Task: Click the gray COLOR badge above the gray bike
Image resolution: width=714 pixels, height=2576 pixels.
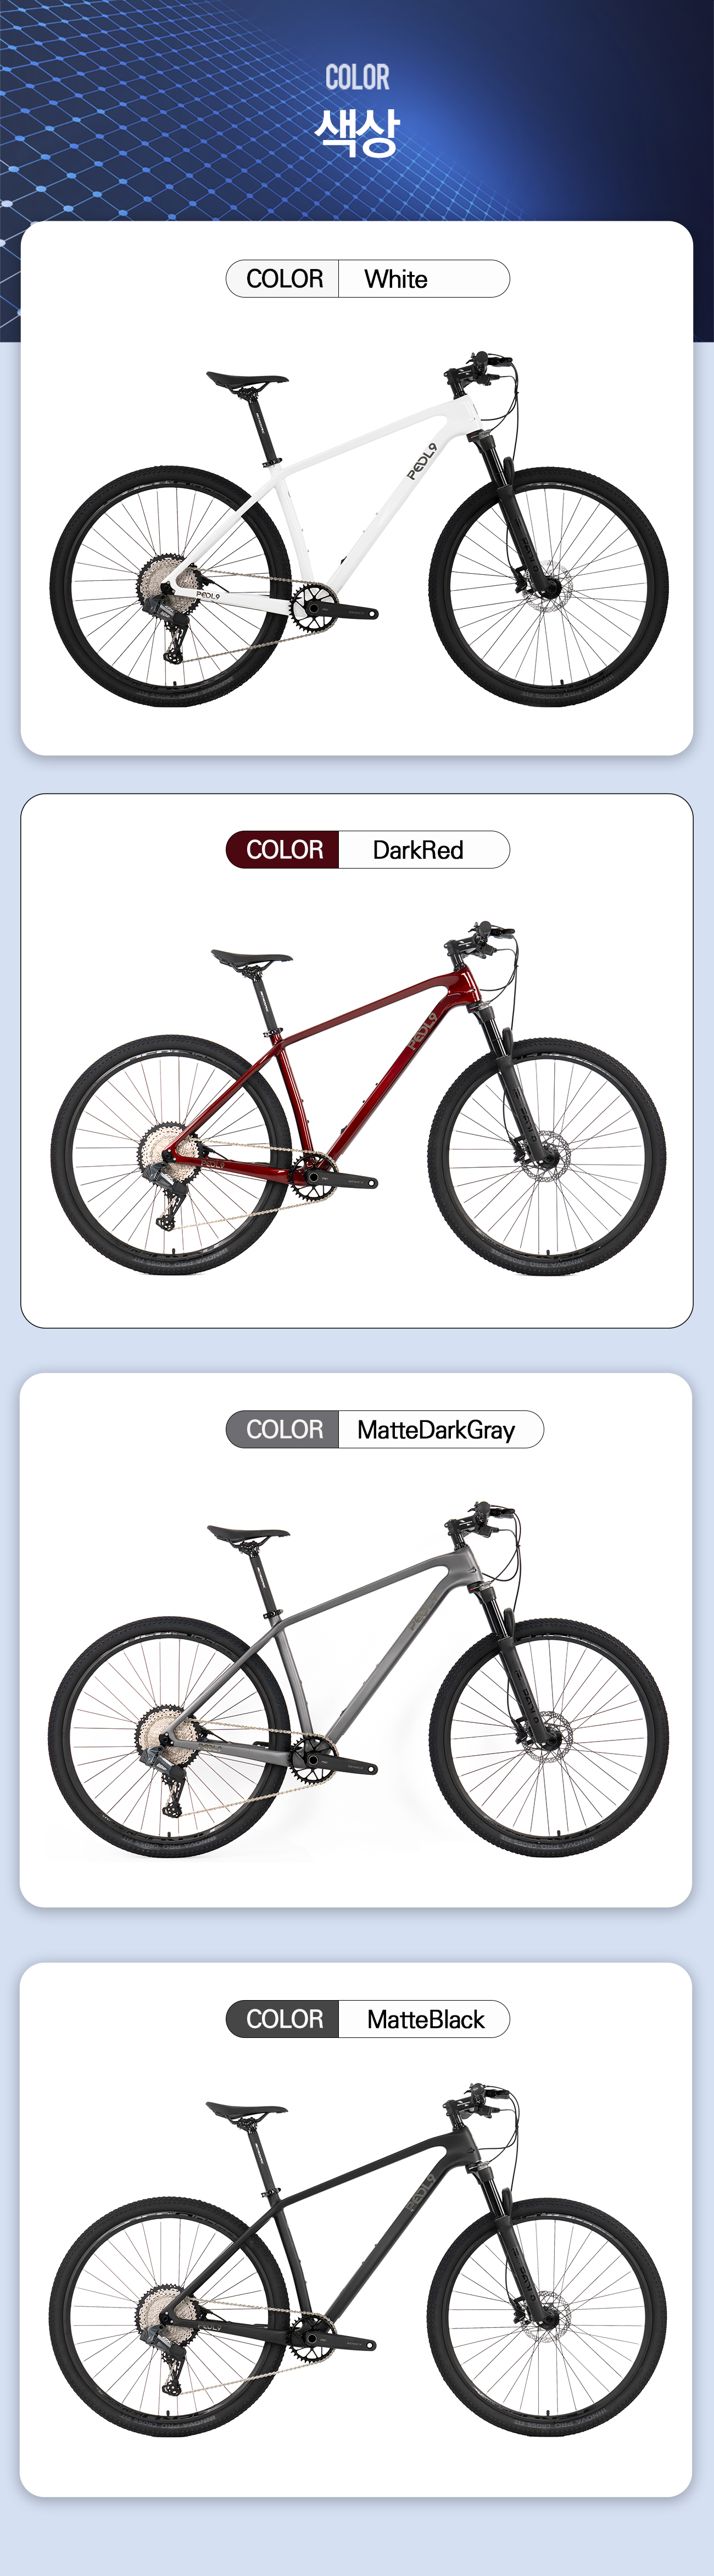Action: pos(283,1430)
